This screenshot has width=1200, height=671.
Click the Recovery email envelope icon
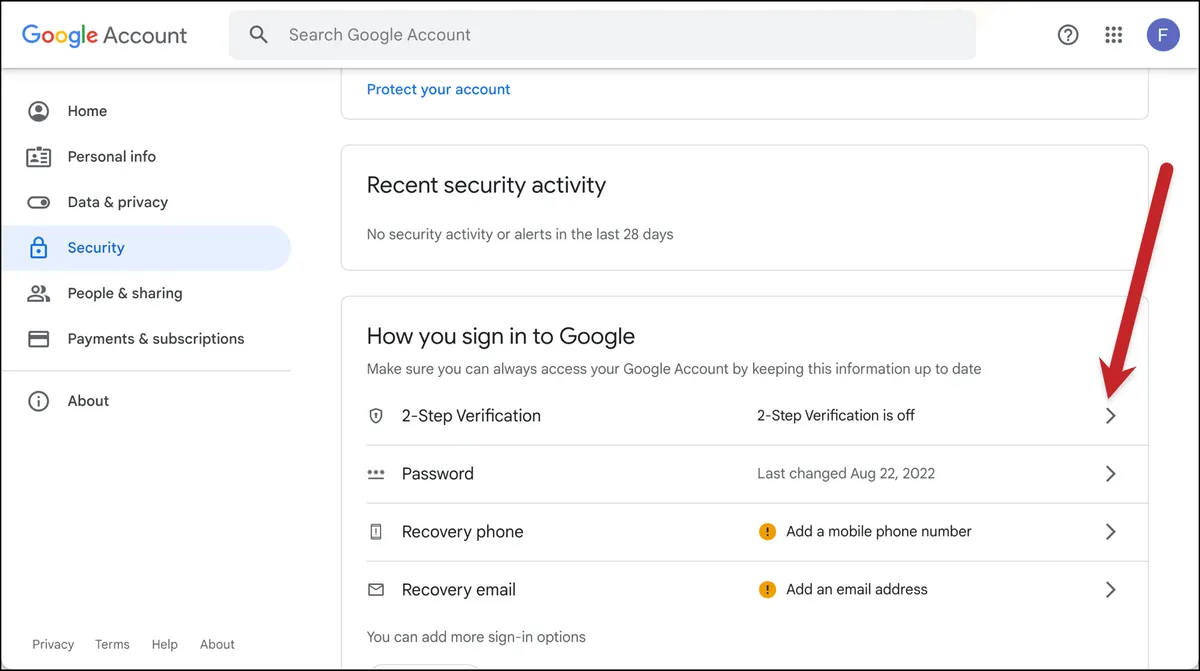pos(376,590)
